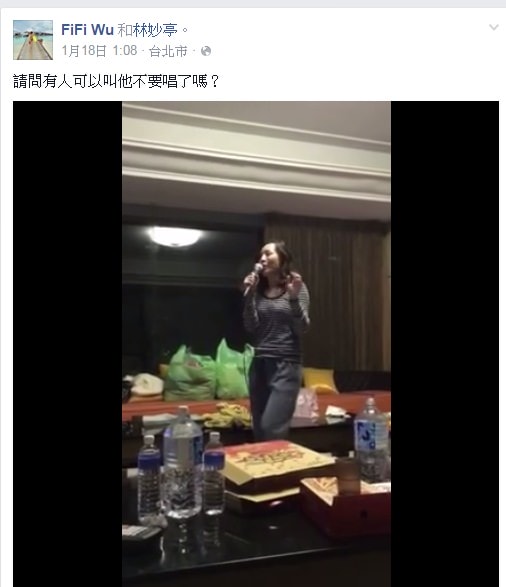
Task: Click the public globe privacy icon
Action: coord(206,51)
